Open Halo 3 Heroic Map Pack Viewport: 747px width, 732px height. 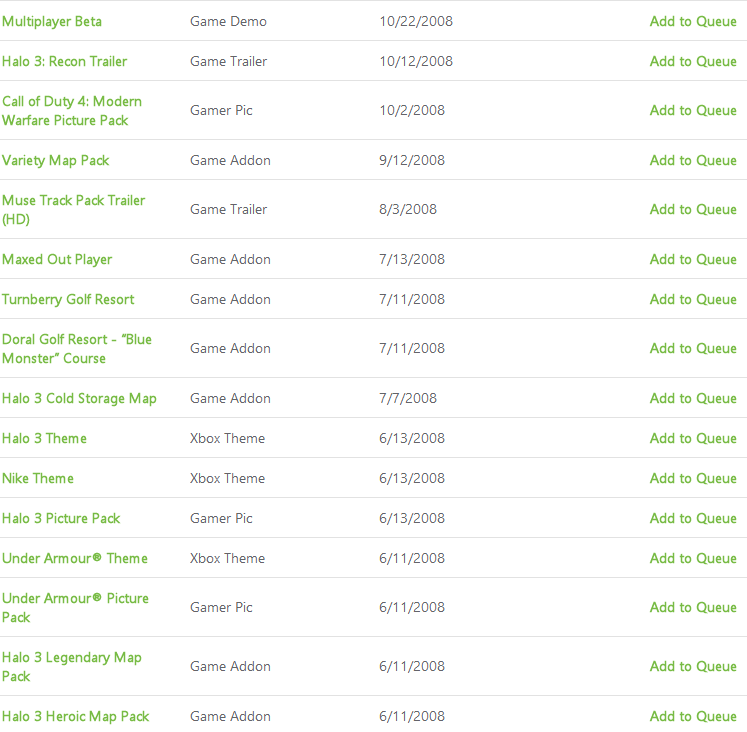(75, 717)
